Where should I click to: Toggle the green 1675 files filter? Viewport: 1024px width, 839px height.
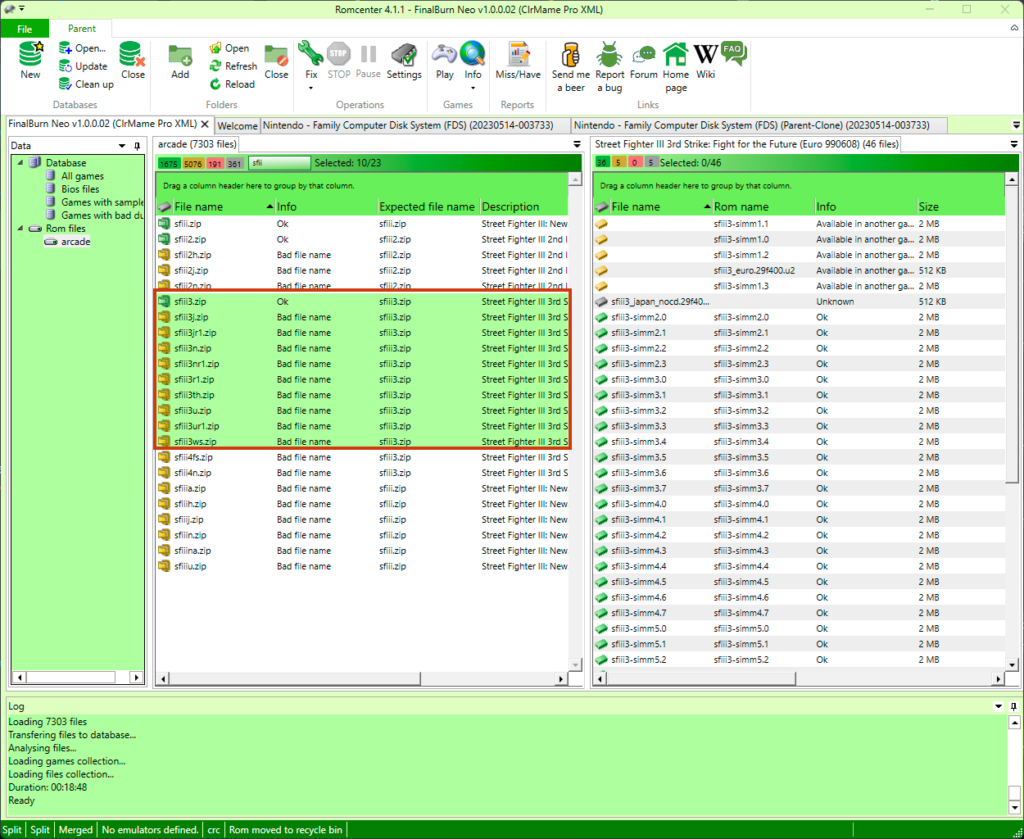point(168,163)
